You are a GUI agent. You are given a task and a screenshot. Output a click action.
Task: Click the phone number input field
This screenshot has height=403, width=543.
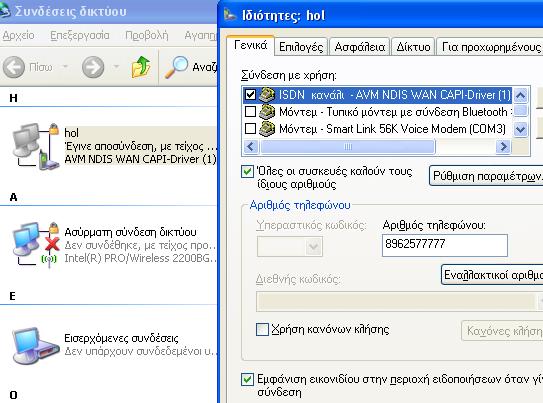(445, 245)
